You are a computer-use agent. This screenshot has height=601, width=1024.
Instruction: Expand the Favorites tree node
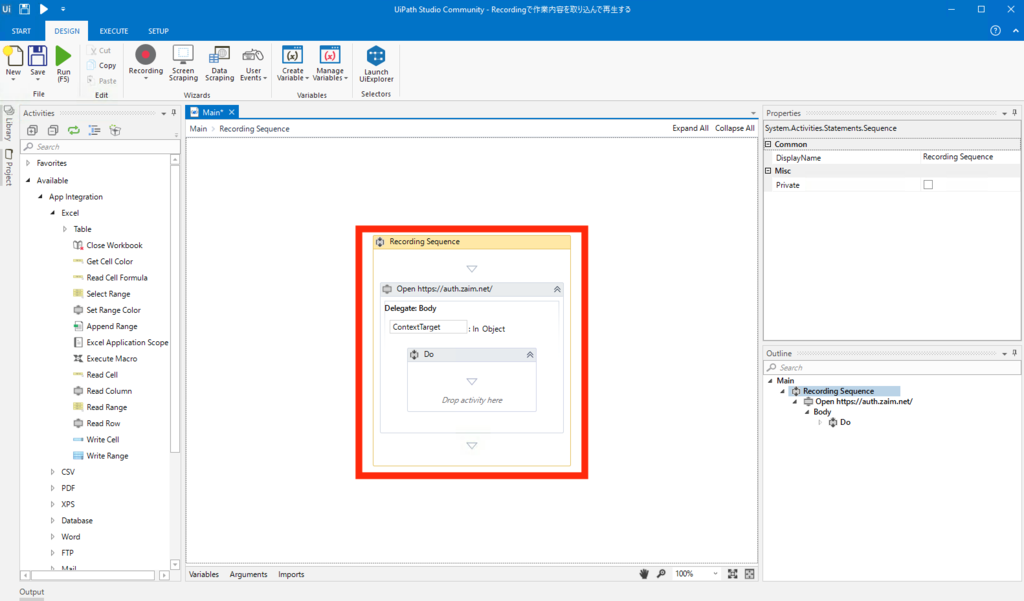click(27, 163)
